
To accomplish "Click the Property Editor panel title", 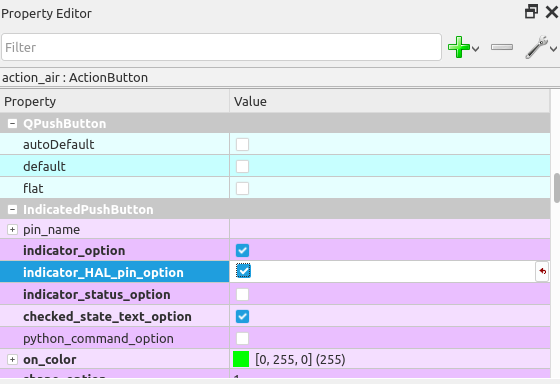I will [x=46, y=14].
